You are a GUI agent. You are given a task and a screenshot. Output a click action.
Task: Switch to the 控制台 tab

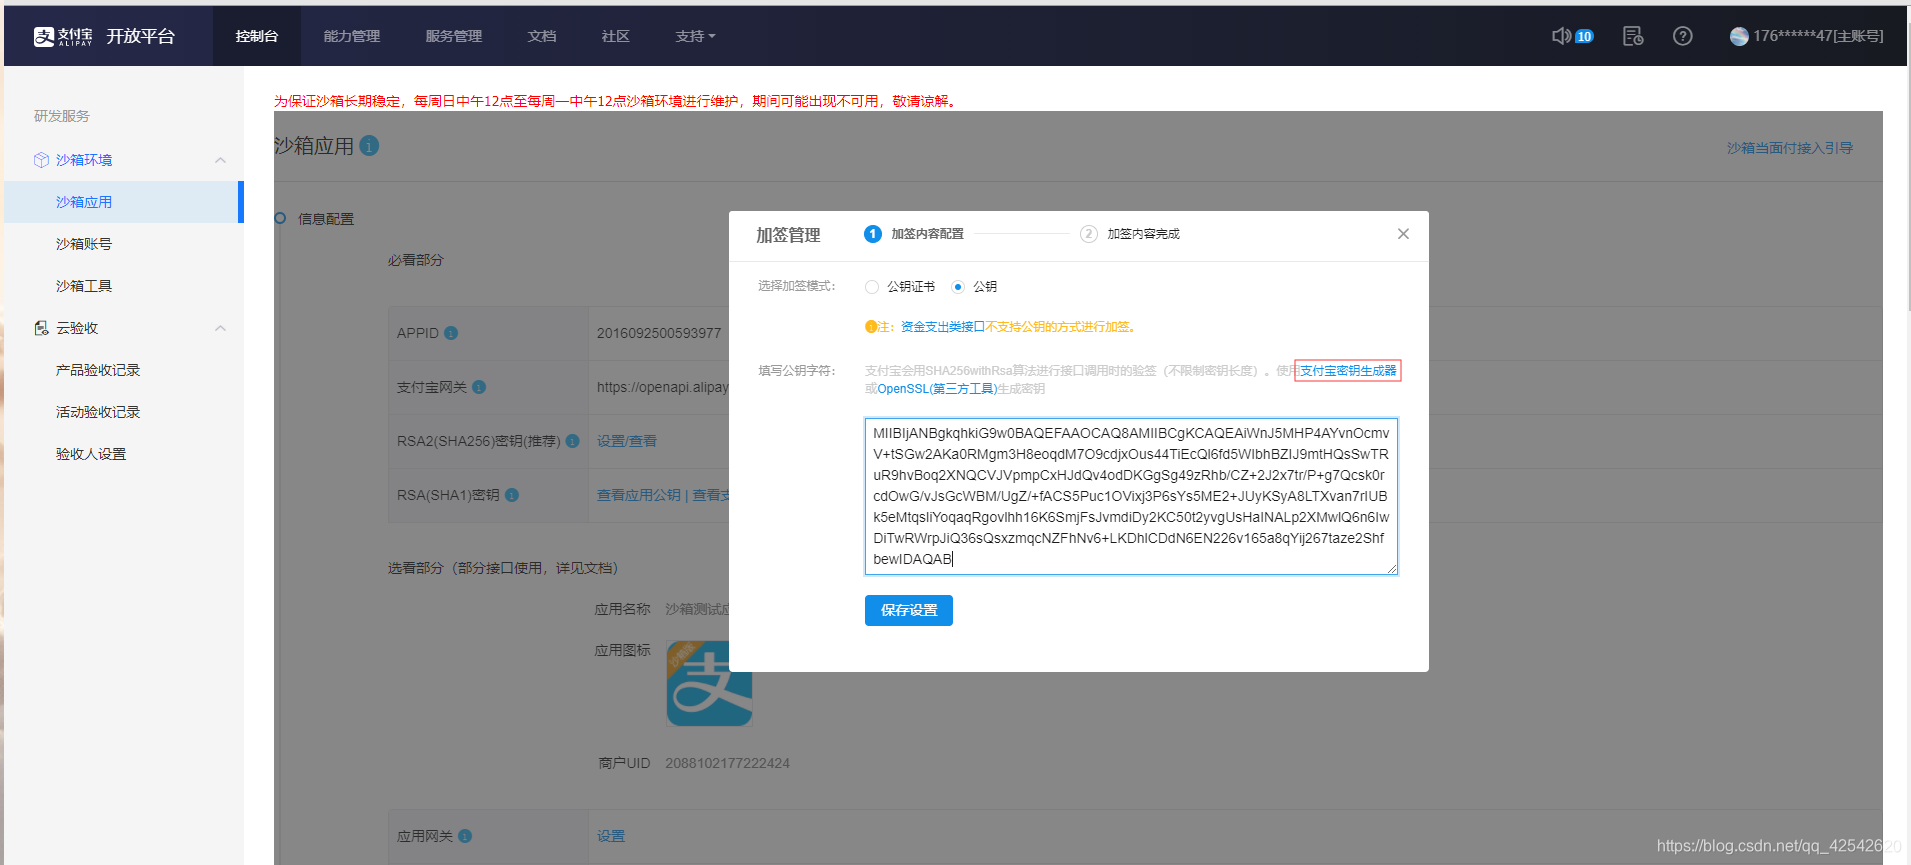point(257,36)
